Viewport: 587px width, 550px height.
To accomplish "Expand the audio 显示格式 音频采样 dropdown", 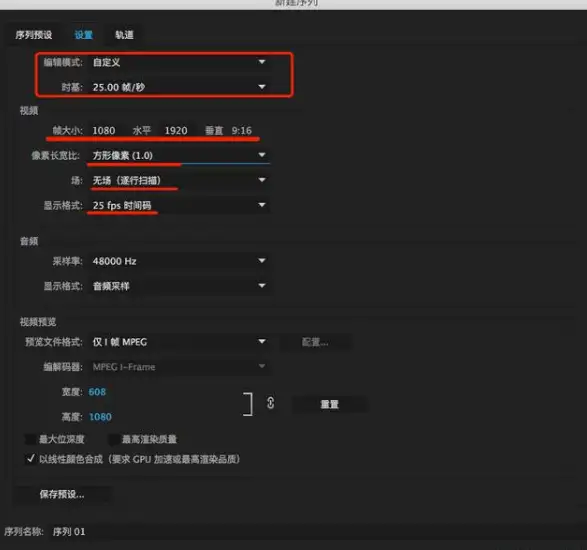I will pos(179,286).
